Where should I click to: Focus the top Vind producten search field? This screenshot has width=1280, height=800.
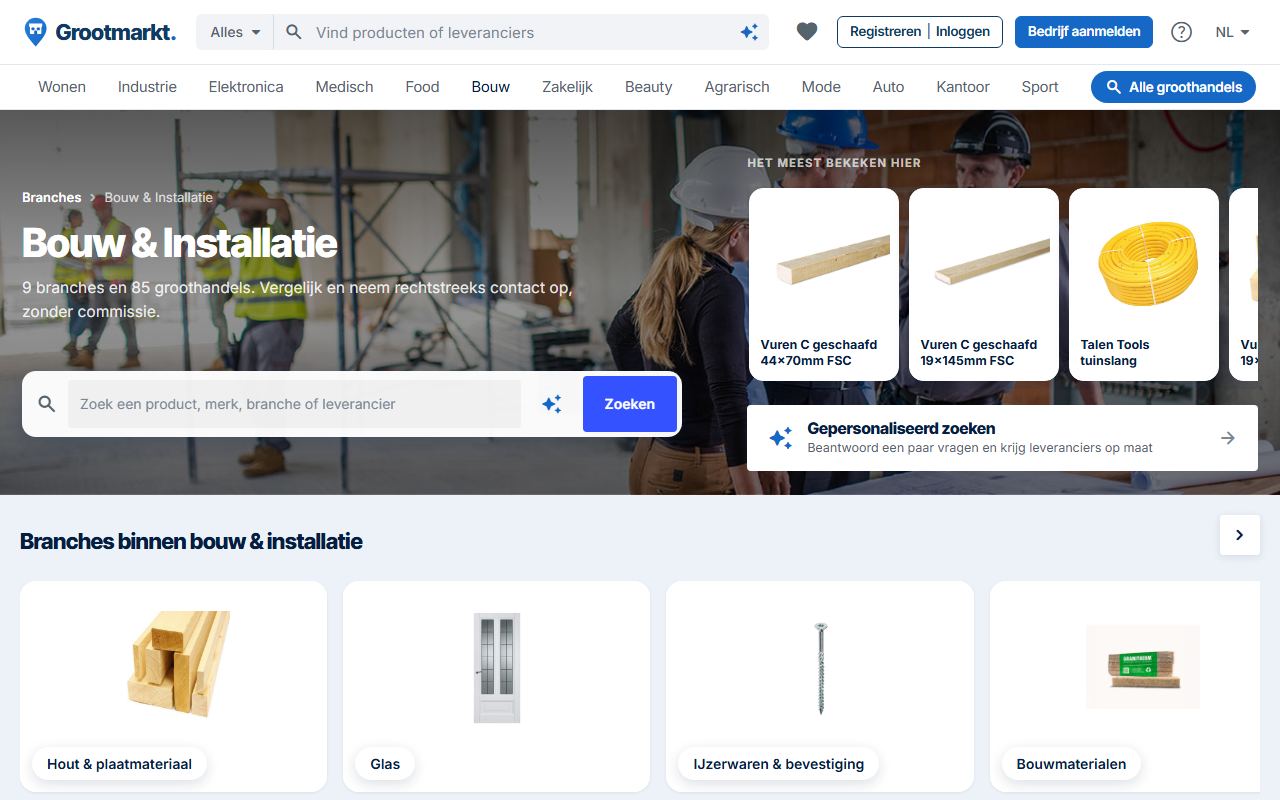pyautogui.click(x=520, y=32)
